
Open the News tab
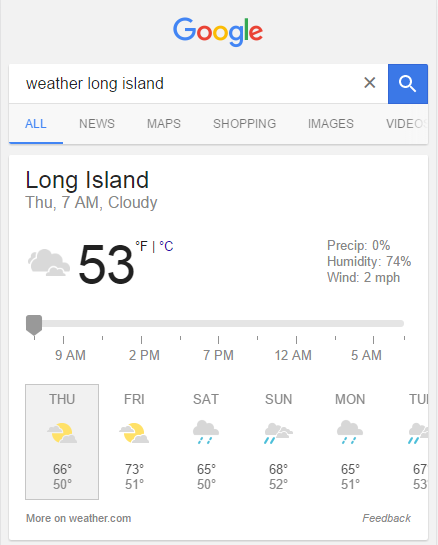pos(97,124)
